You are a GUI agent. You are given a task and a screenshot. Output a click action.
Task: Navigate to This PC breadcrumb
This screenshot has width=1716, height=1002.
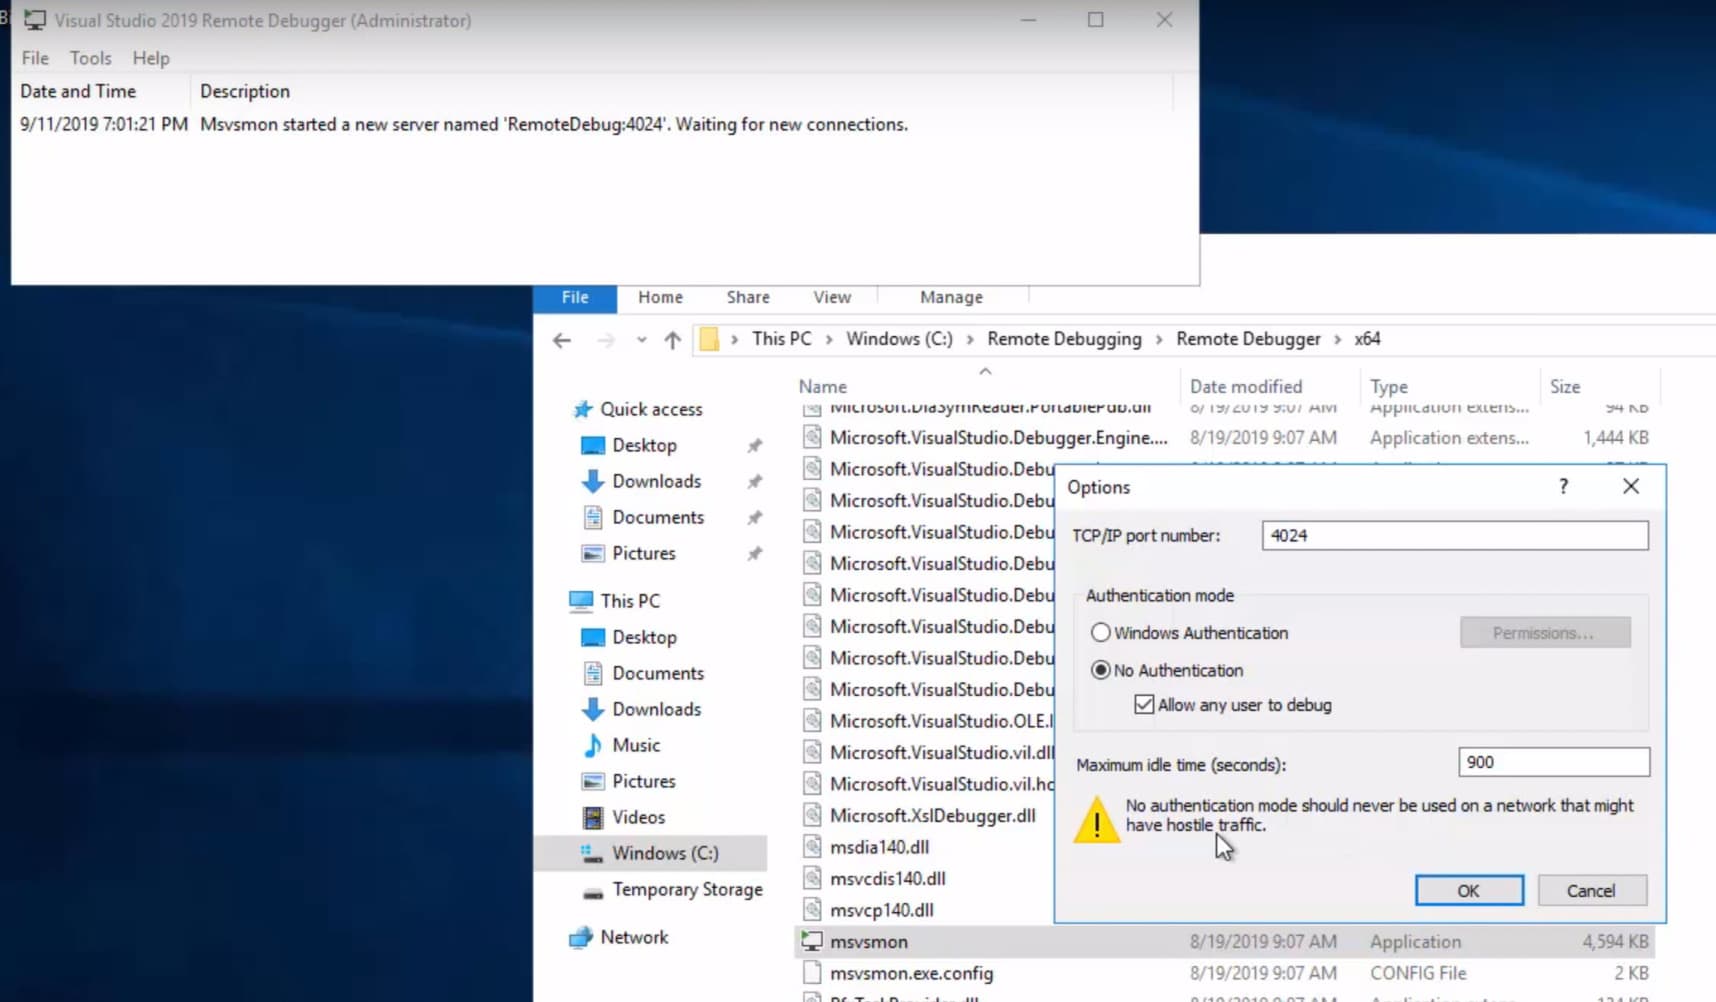[782, 339]
